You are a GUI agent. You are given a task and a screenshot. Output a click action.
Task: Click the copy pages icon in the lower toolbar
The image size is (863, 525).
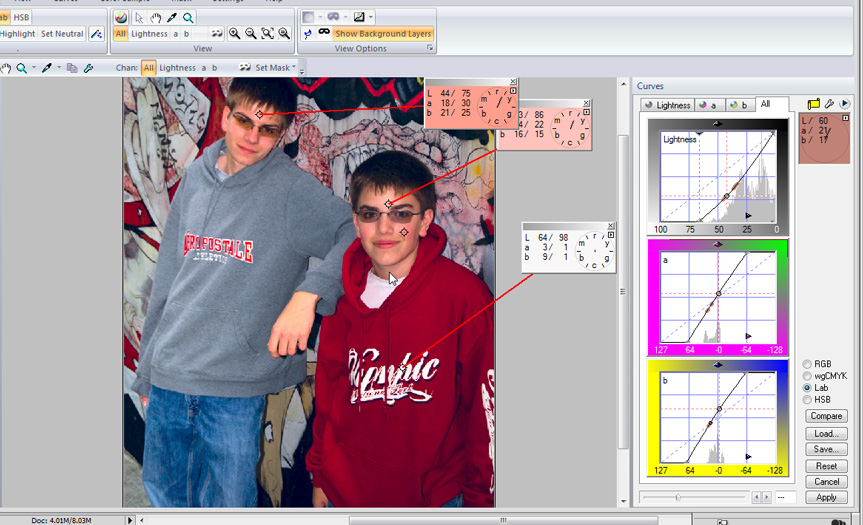coord(72,68)
